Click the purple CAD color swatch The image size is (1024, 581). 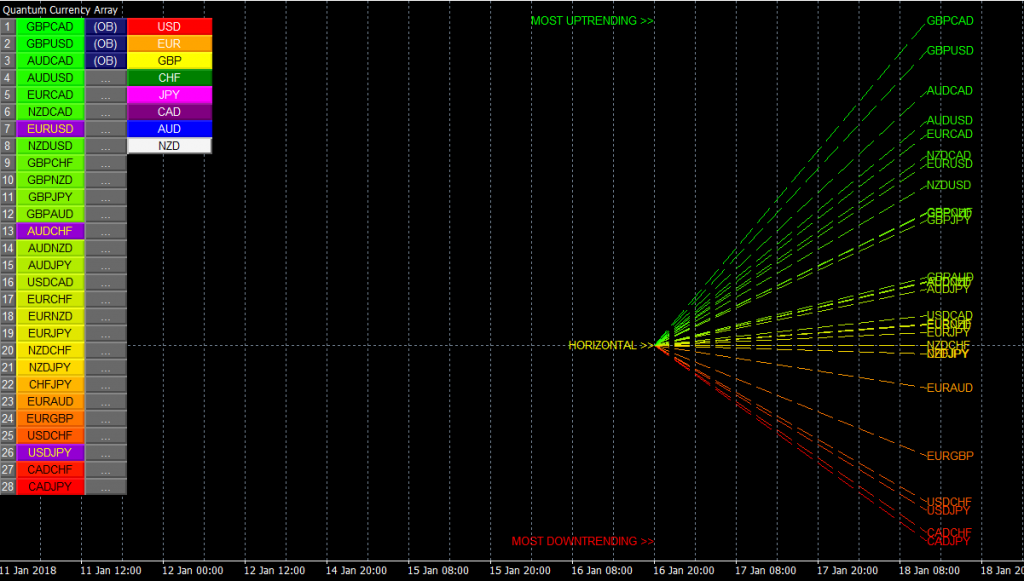click(x=168, y=111)
